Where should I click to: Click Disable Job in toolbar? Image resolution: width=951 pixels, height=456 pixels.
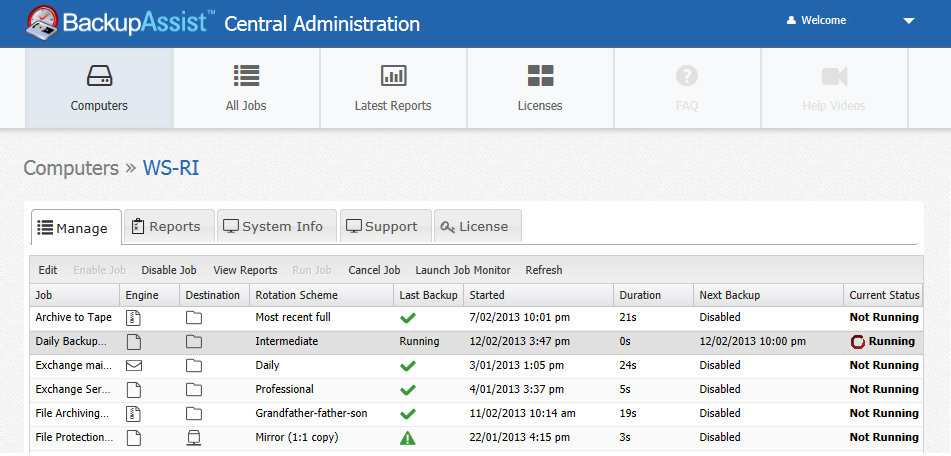(x=169, y=270)
